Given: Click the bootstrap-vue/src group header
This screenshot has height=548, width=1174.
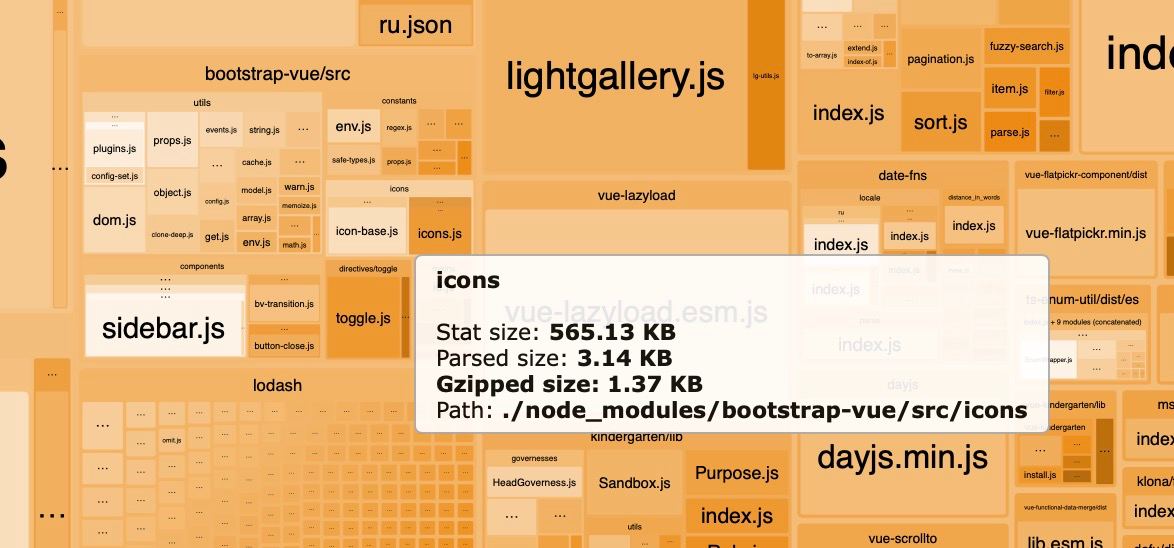Looking at the screenshot, I should click(277, 74).
